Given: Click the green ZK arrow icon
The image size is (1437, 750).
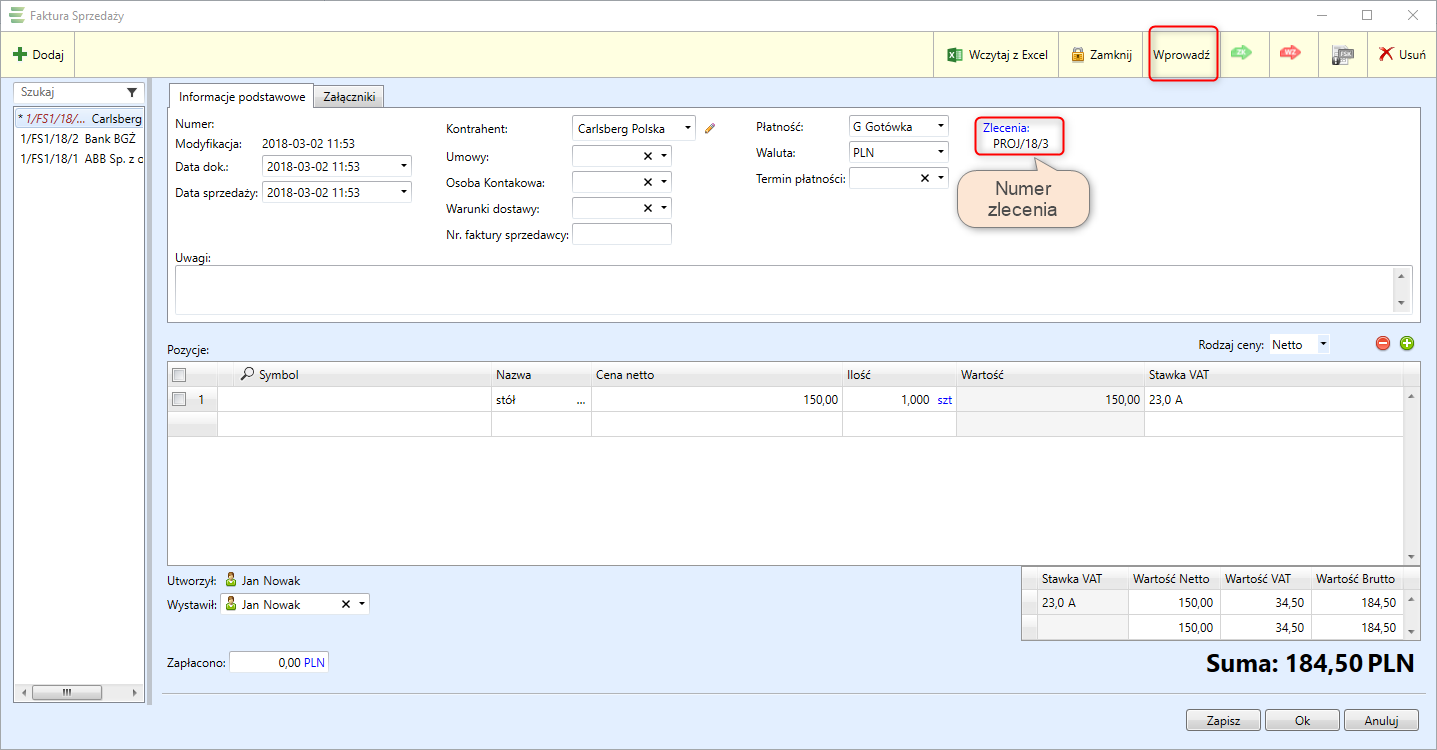Looking at the screenshot, I should (1241, 54).
